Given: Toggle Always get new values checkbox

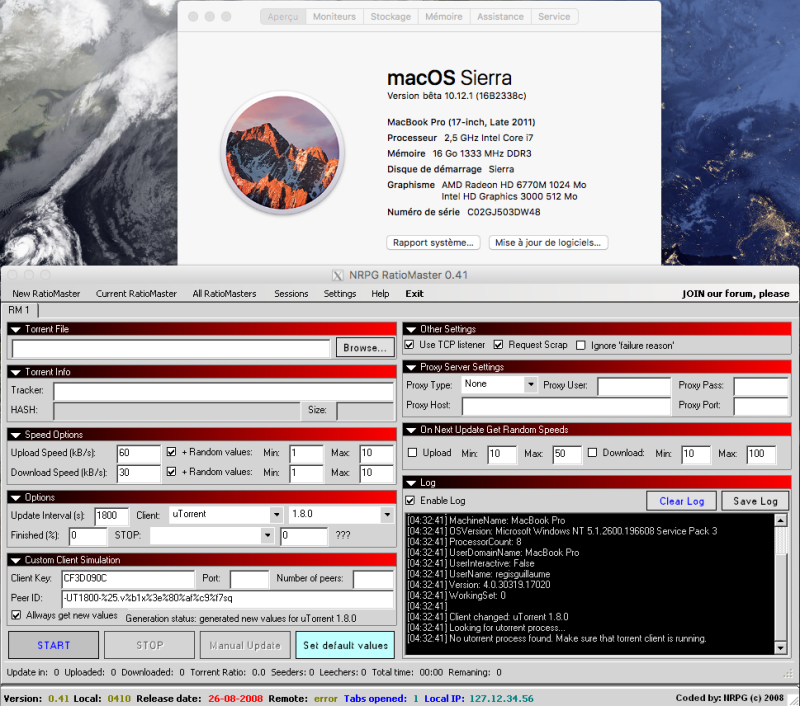Looking at the screenshot, I should [x=16, y=615].
